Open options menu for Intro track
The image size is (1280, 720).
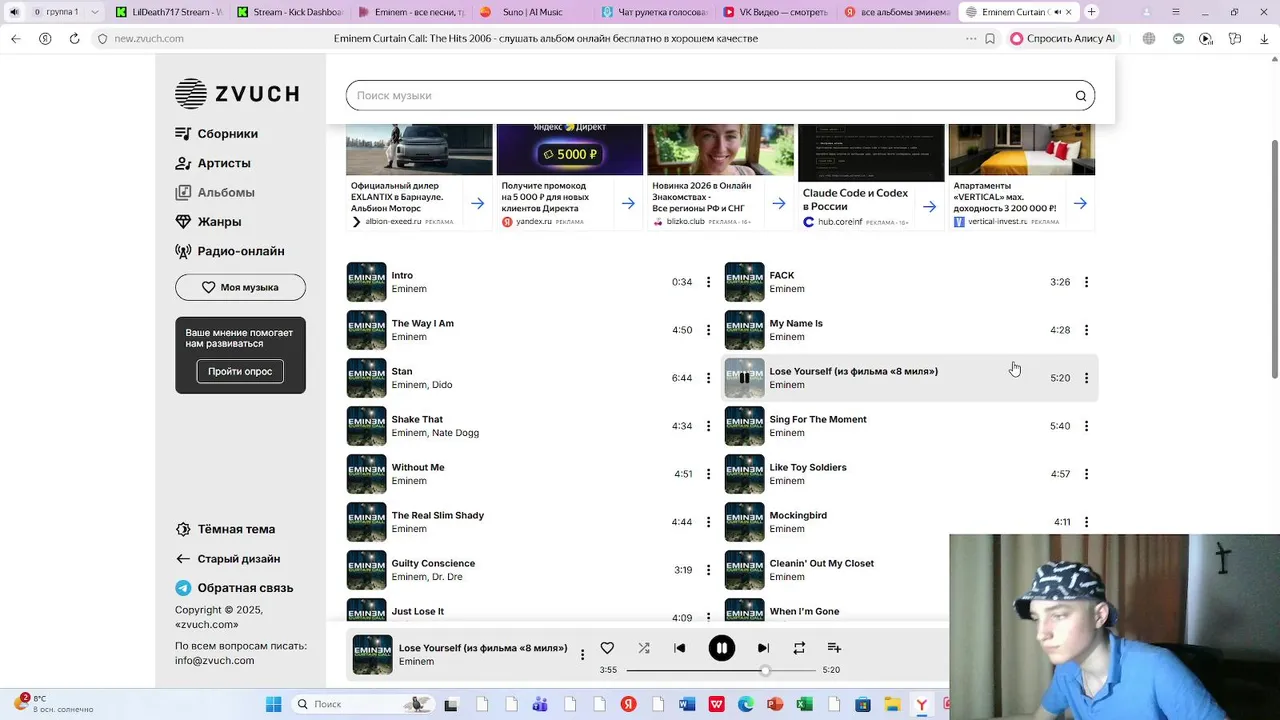[708, 282]
